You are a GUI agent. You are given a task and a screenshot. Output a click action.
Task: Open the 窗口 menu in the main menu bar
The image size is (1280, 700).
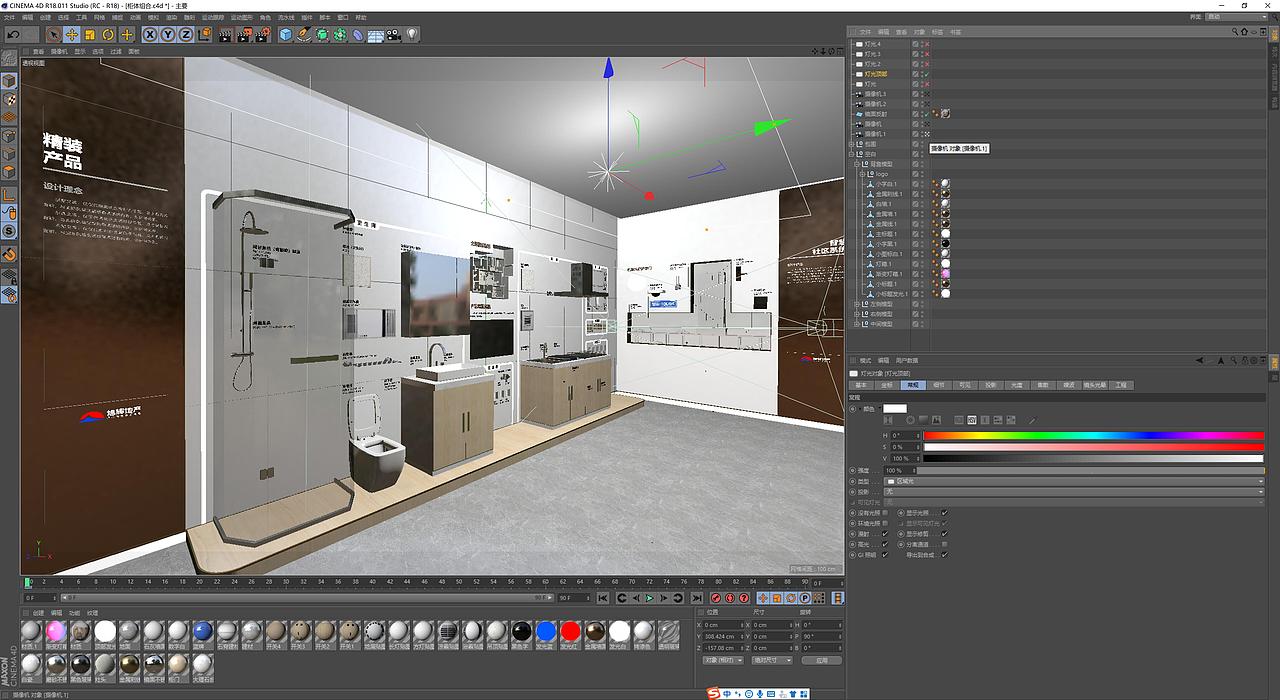(343, 18)
